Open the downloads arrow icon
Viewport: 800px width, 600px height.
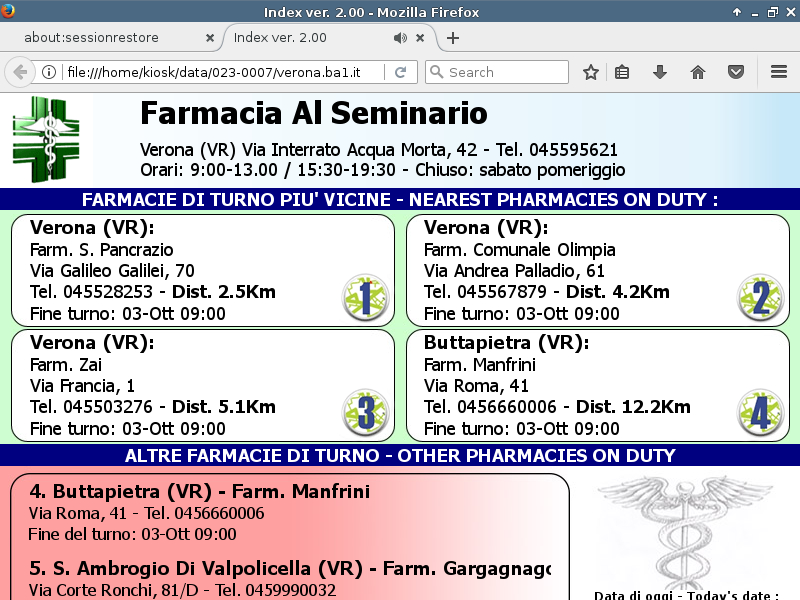click(659, 72)
